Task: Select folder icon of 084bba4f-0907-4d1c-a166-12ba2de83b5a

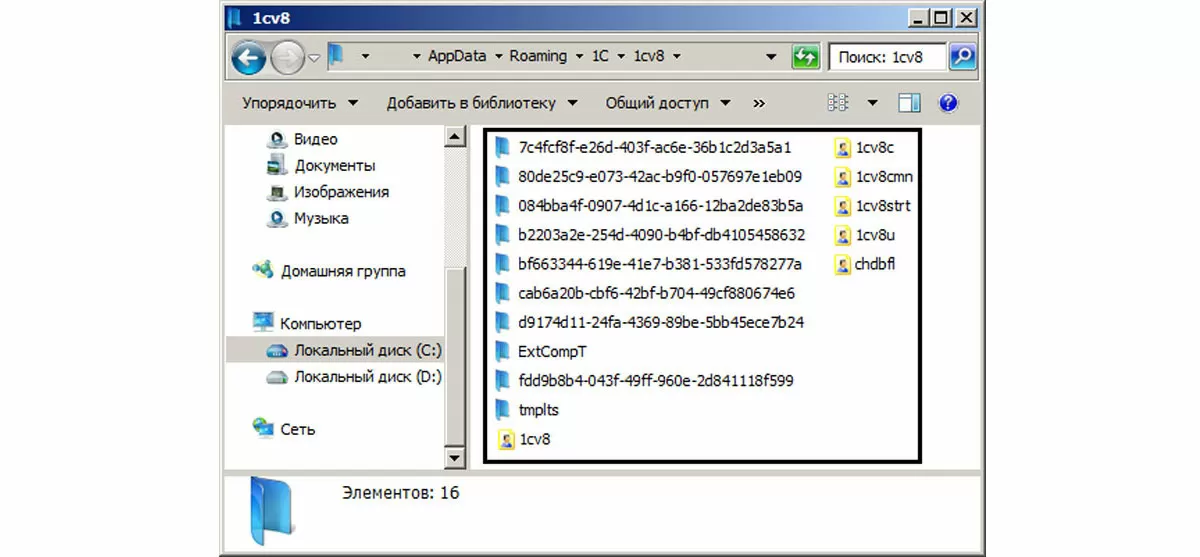Action: tap(503, 206)
